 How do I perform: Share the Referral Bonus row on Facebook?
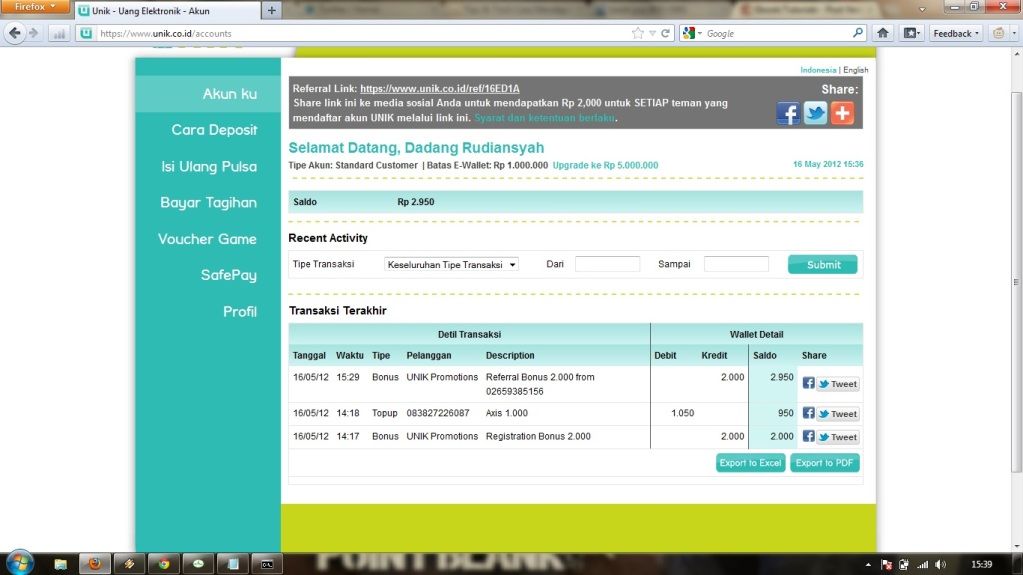[x=808, y=384]
